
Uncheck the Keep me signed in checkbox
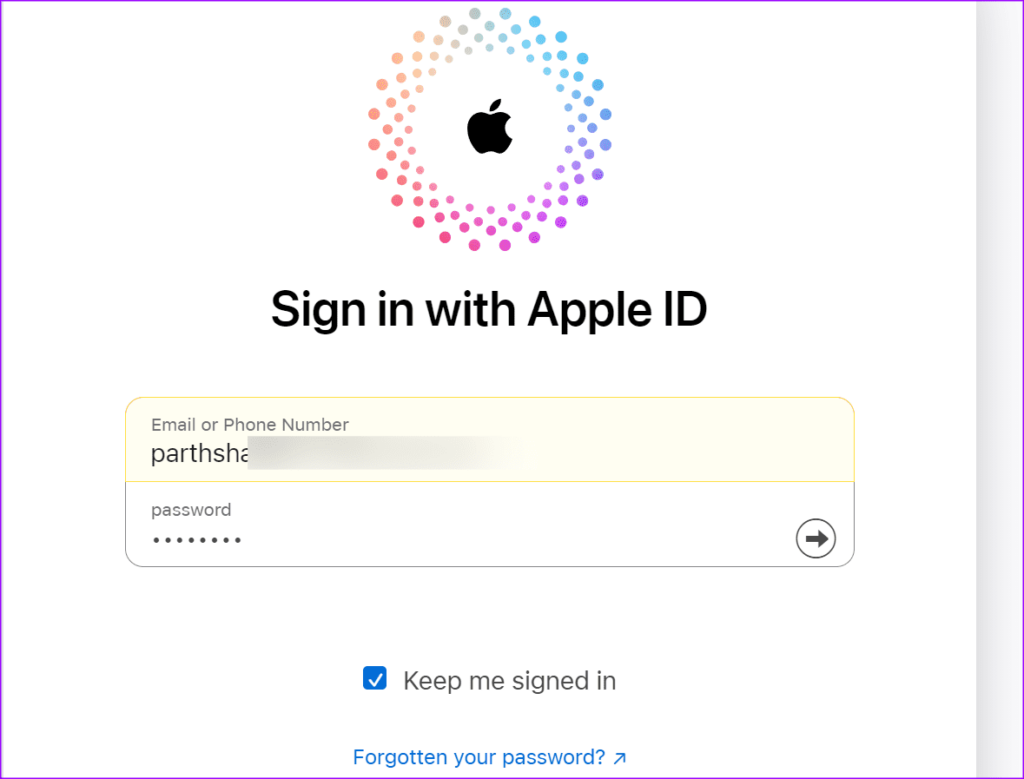click(375, 678)
